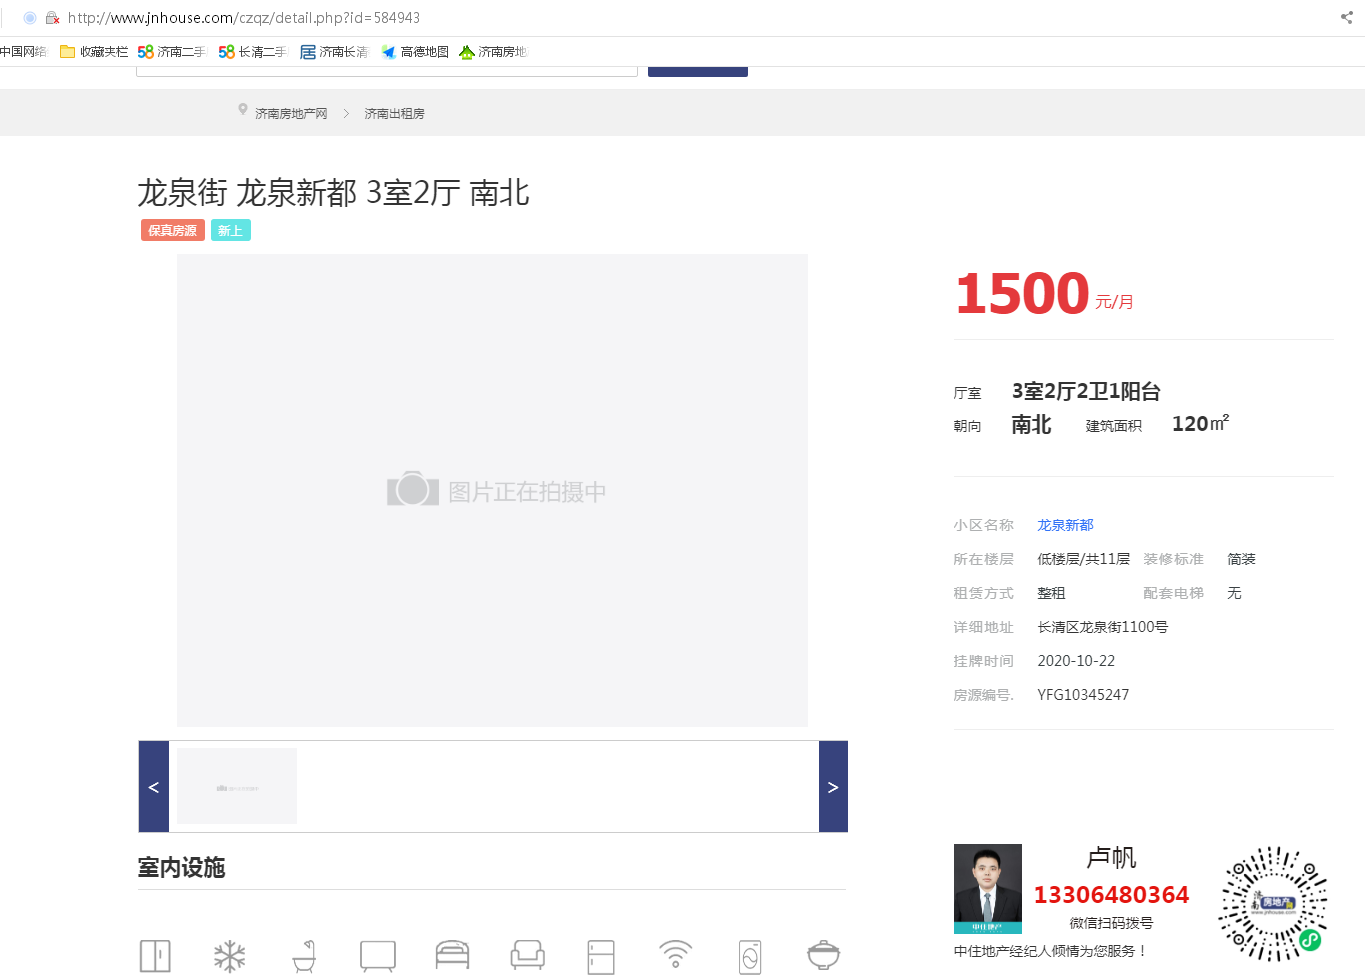Click agent 卢帆's profile photo
Viewport: 1365px width, 980px height.
point(988,888)
